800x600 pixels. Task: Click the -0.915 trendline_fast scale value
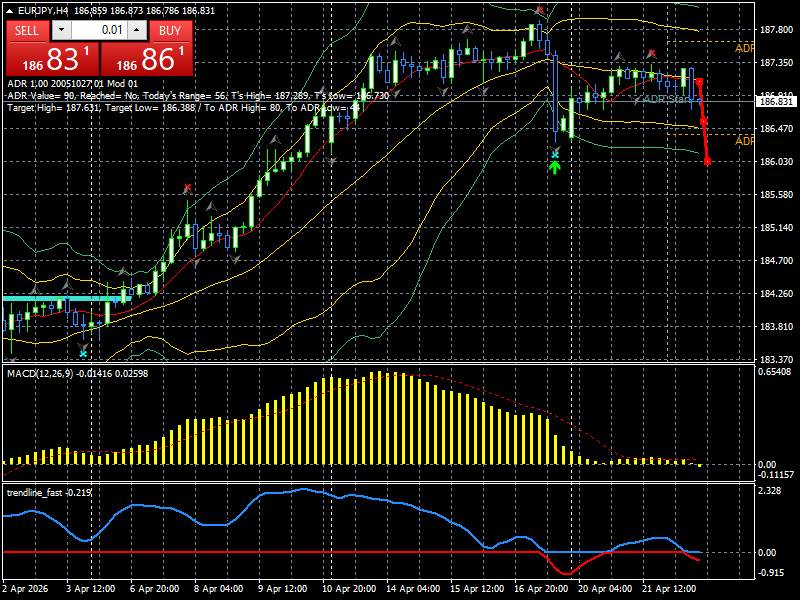pyautogui.click(x=771, y=573)
